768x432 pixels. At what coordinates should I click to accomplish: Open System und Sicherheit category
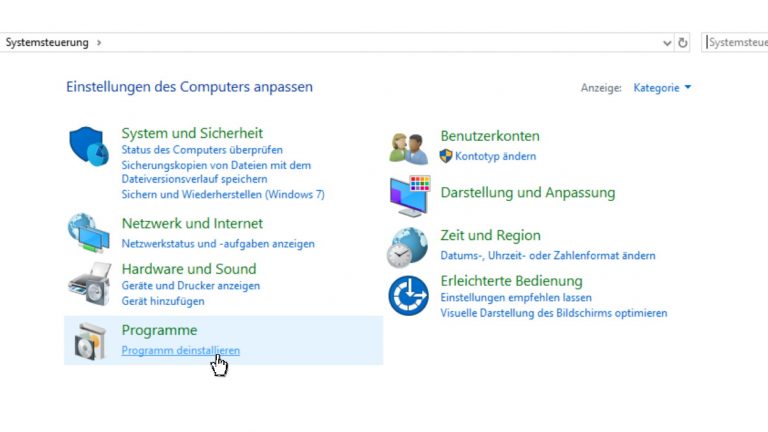(x=192, y=133)
